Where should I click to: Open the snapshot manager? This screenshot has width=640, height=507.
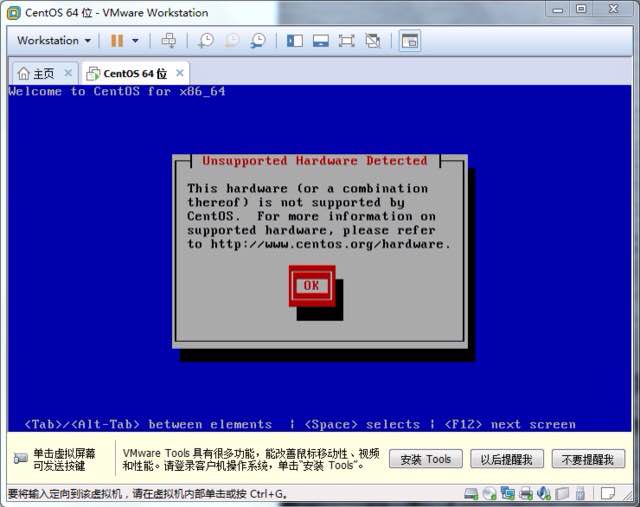coord(258,40)
